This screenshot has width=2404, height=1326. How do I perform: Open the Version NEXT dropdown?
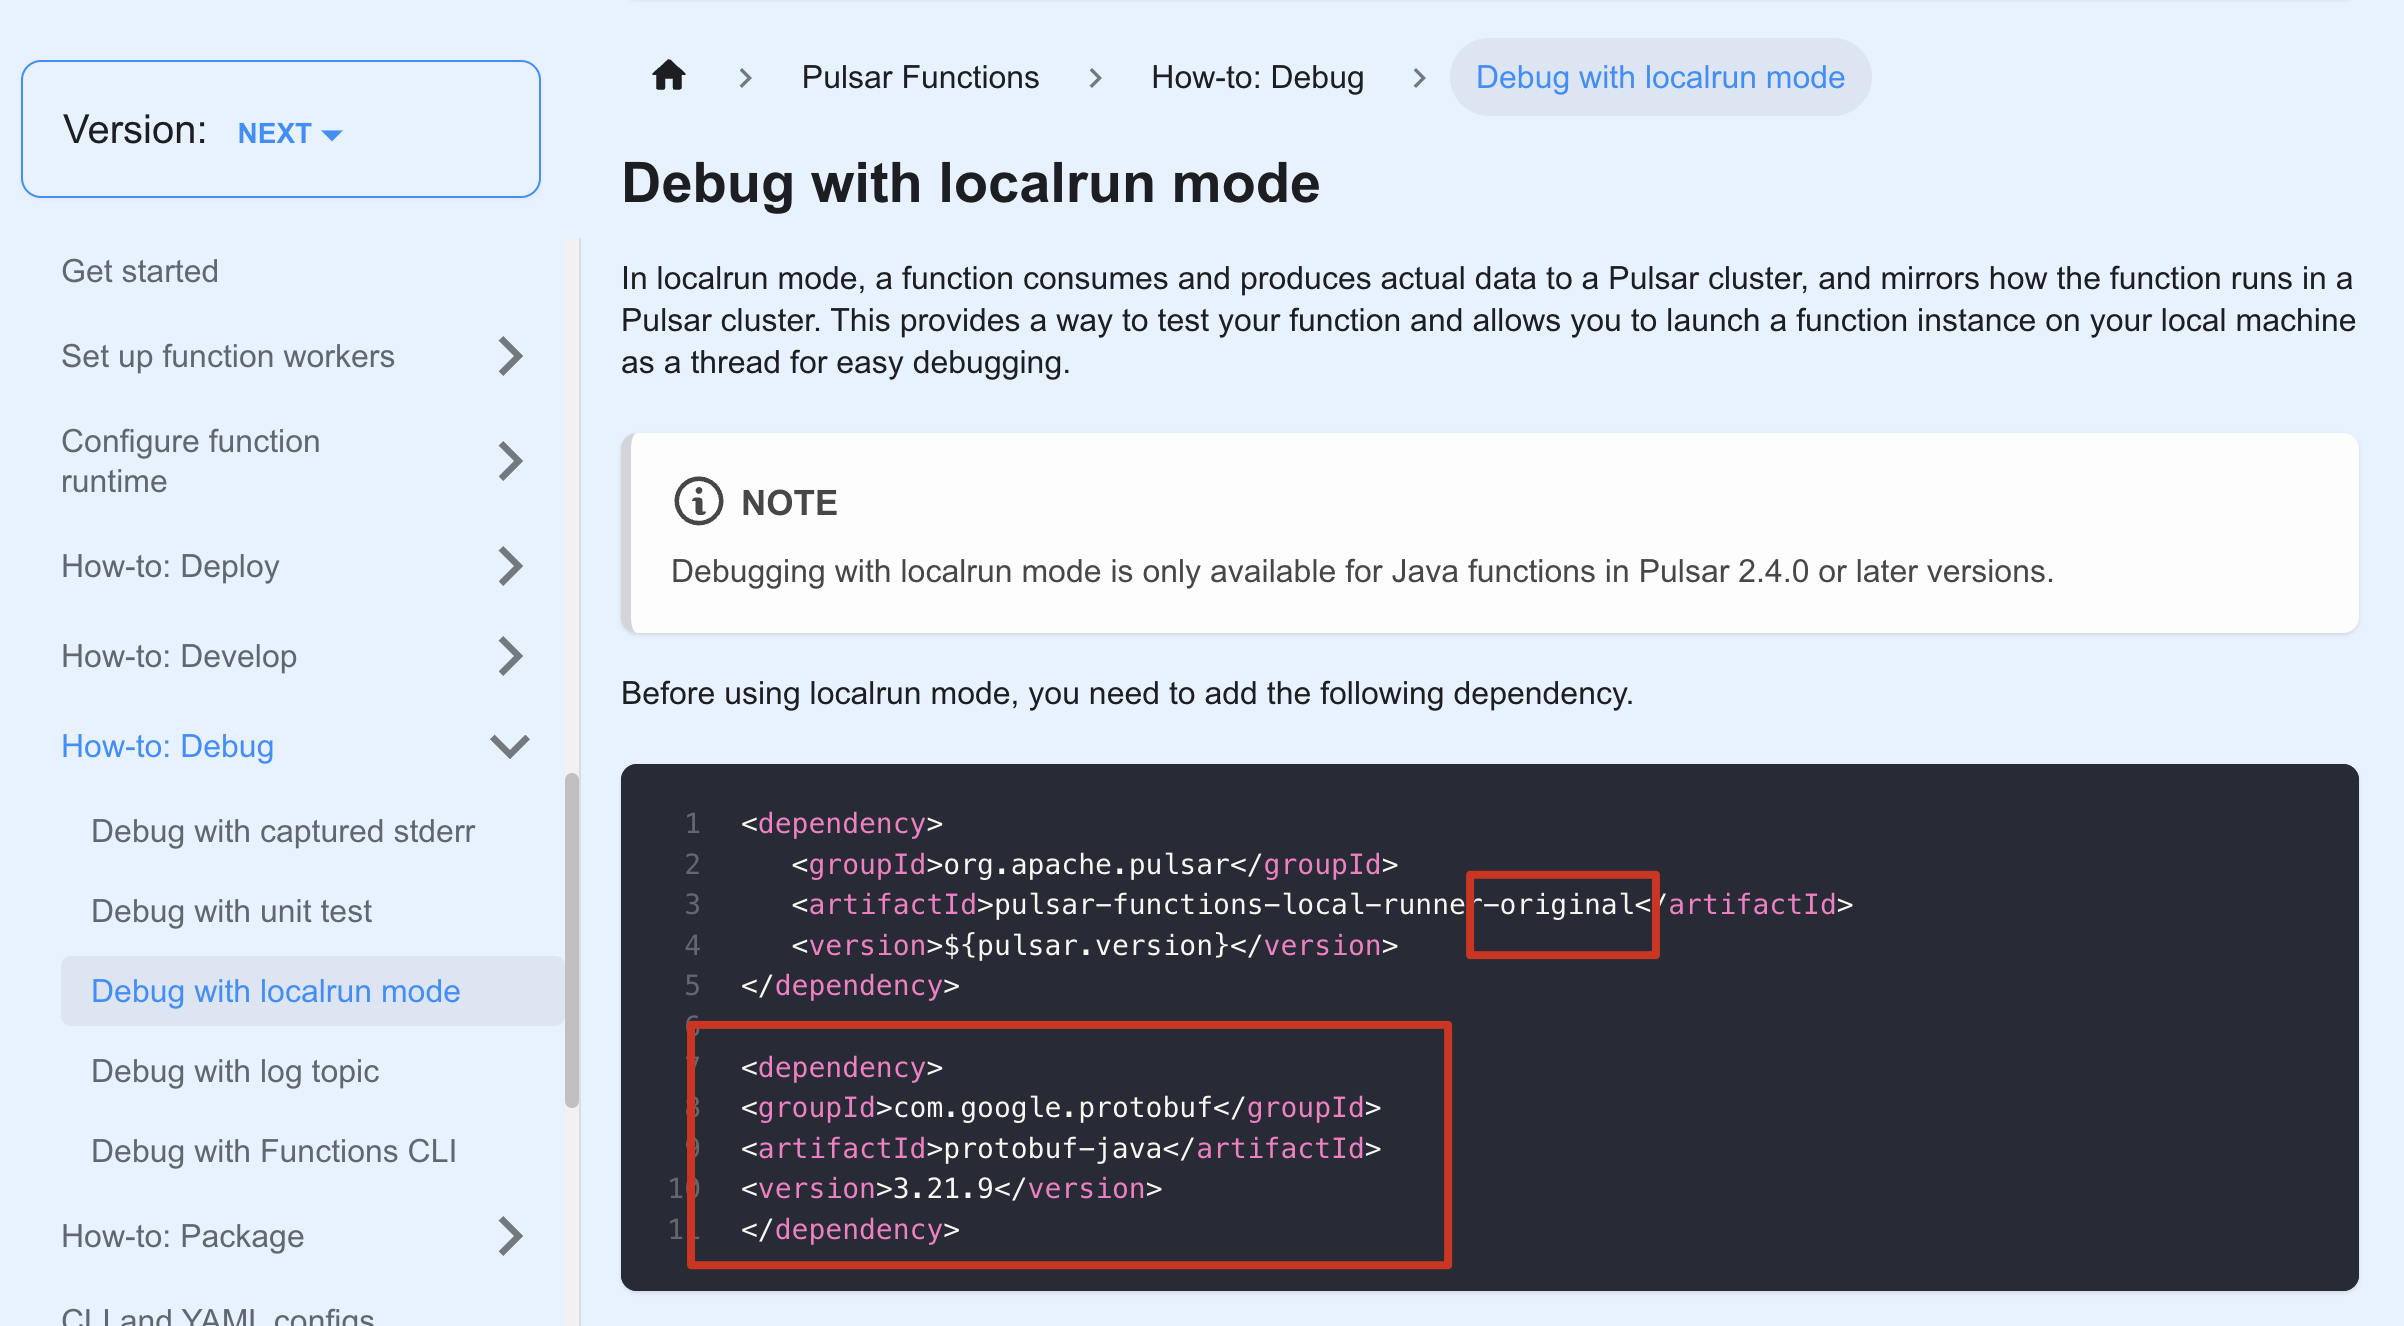click(290, 133)
